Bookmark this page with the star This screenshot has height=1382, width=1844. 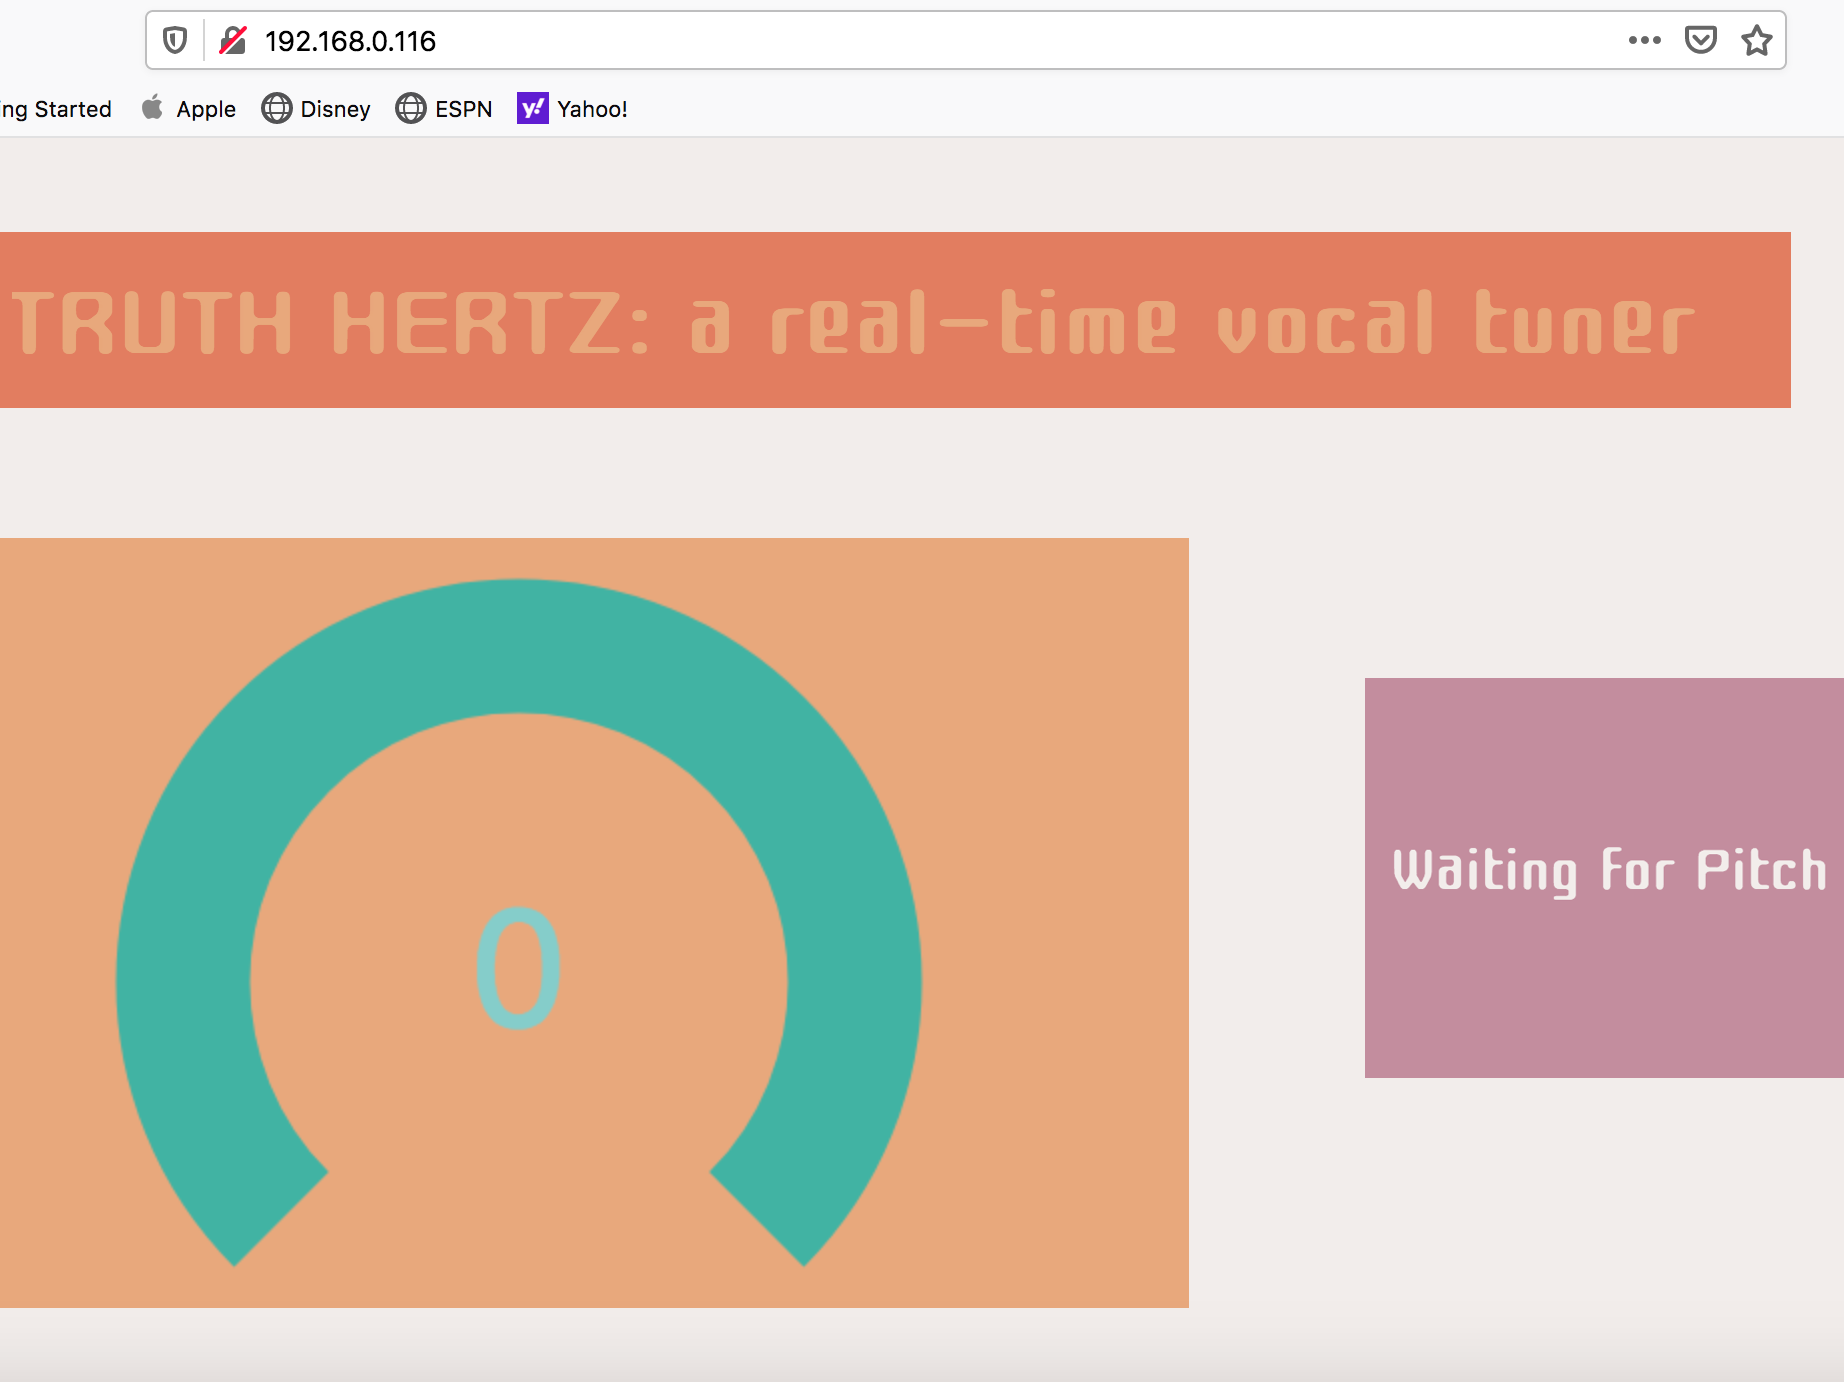tap(1756, 41)
